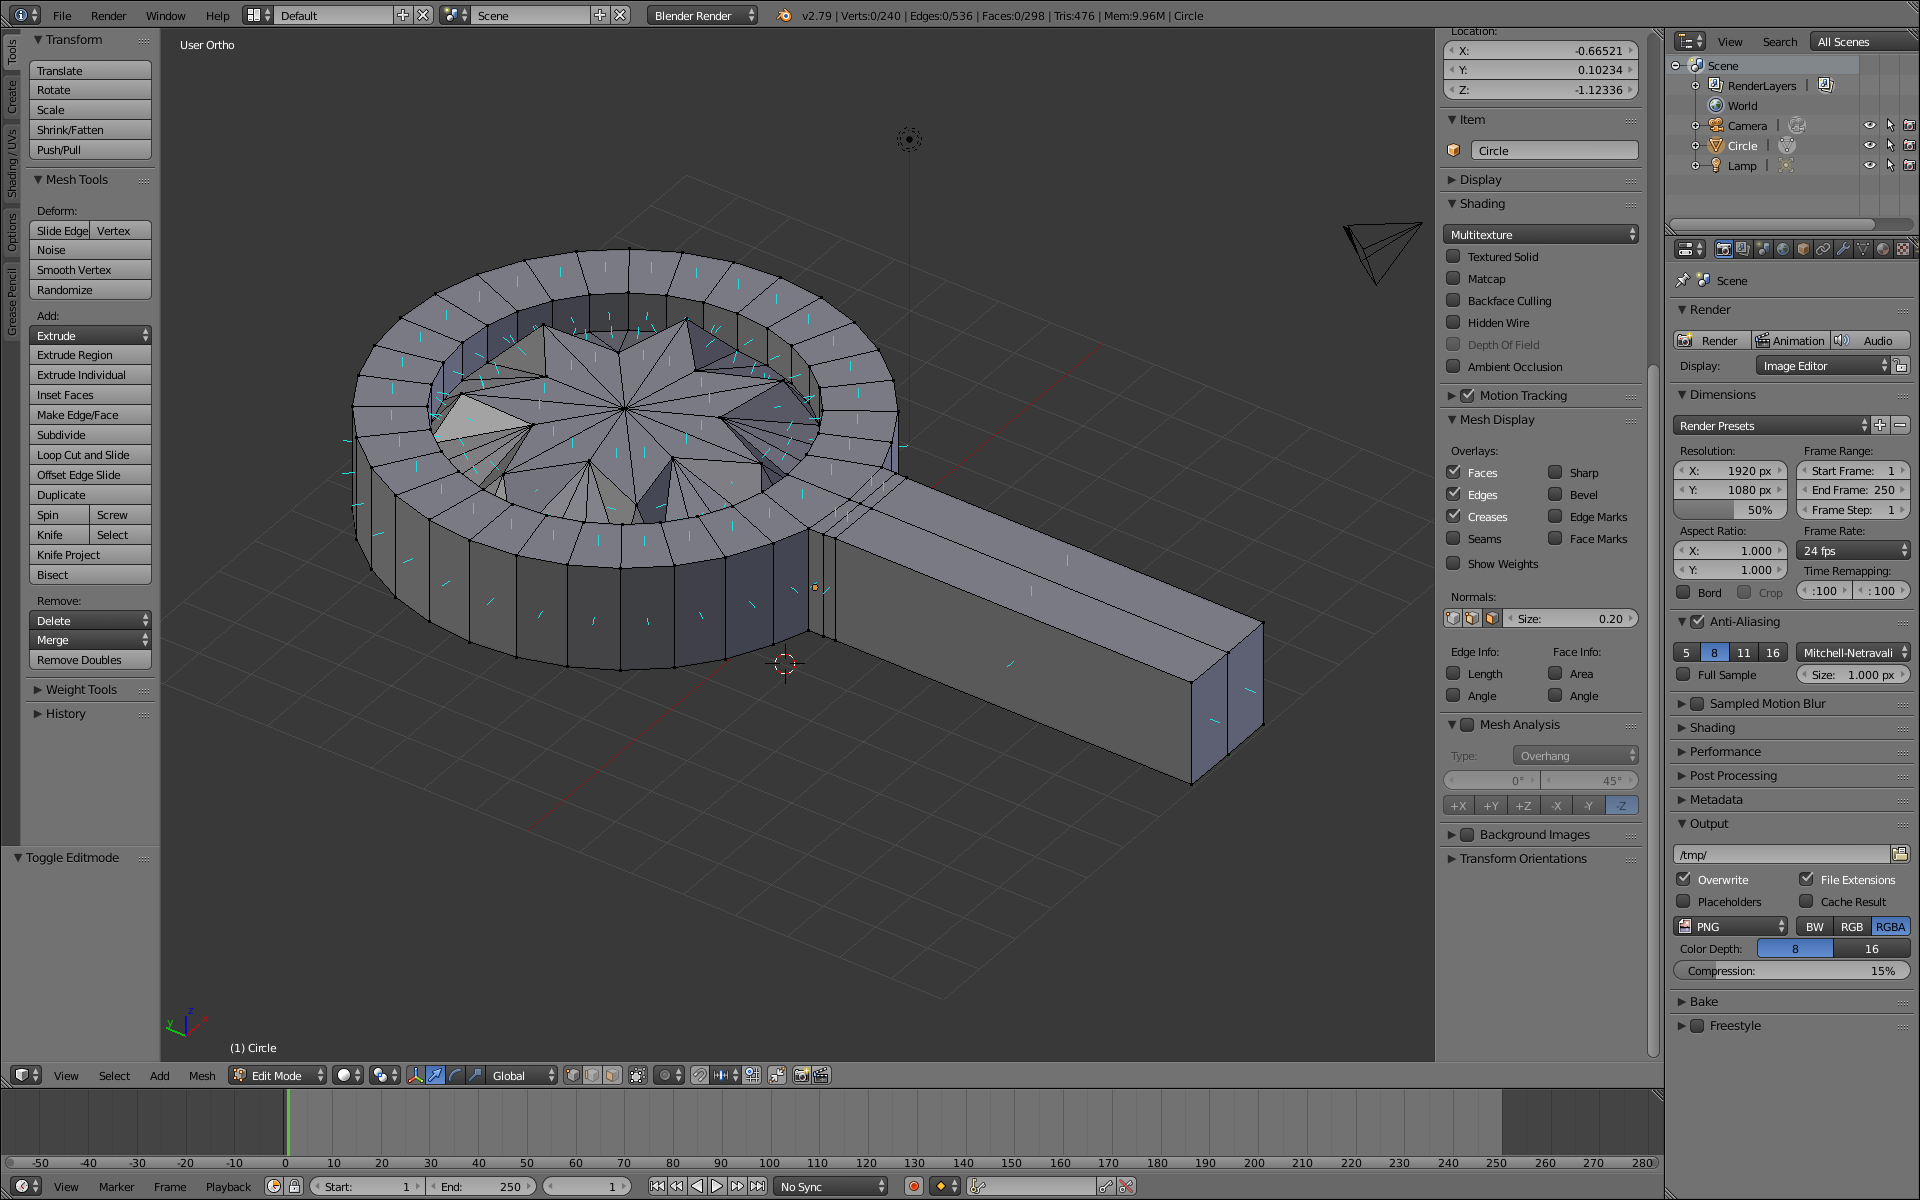This screenshot has width=1920, height=1200.
Task: Open the Mesh menu in 3D header
Action: click(x=202, y=1075)
